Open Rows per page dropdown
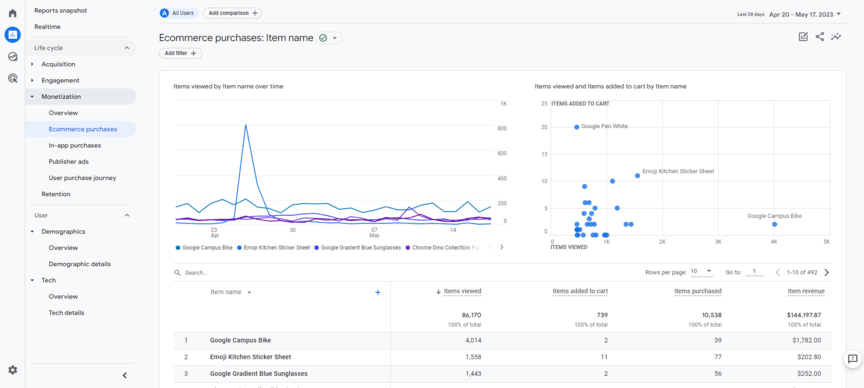Screen dimensions: 864x388 coord(701,272)
